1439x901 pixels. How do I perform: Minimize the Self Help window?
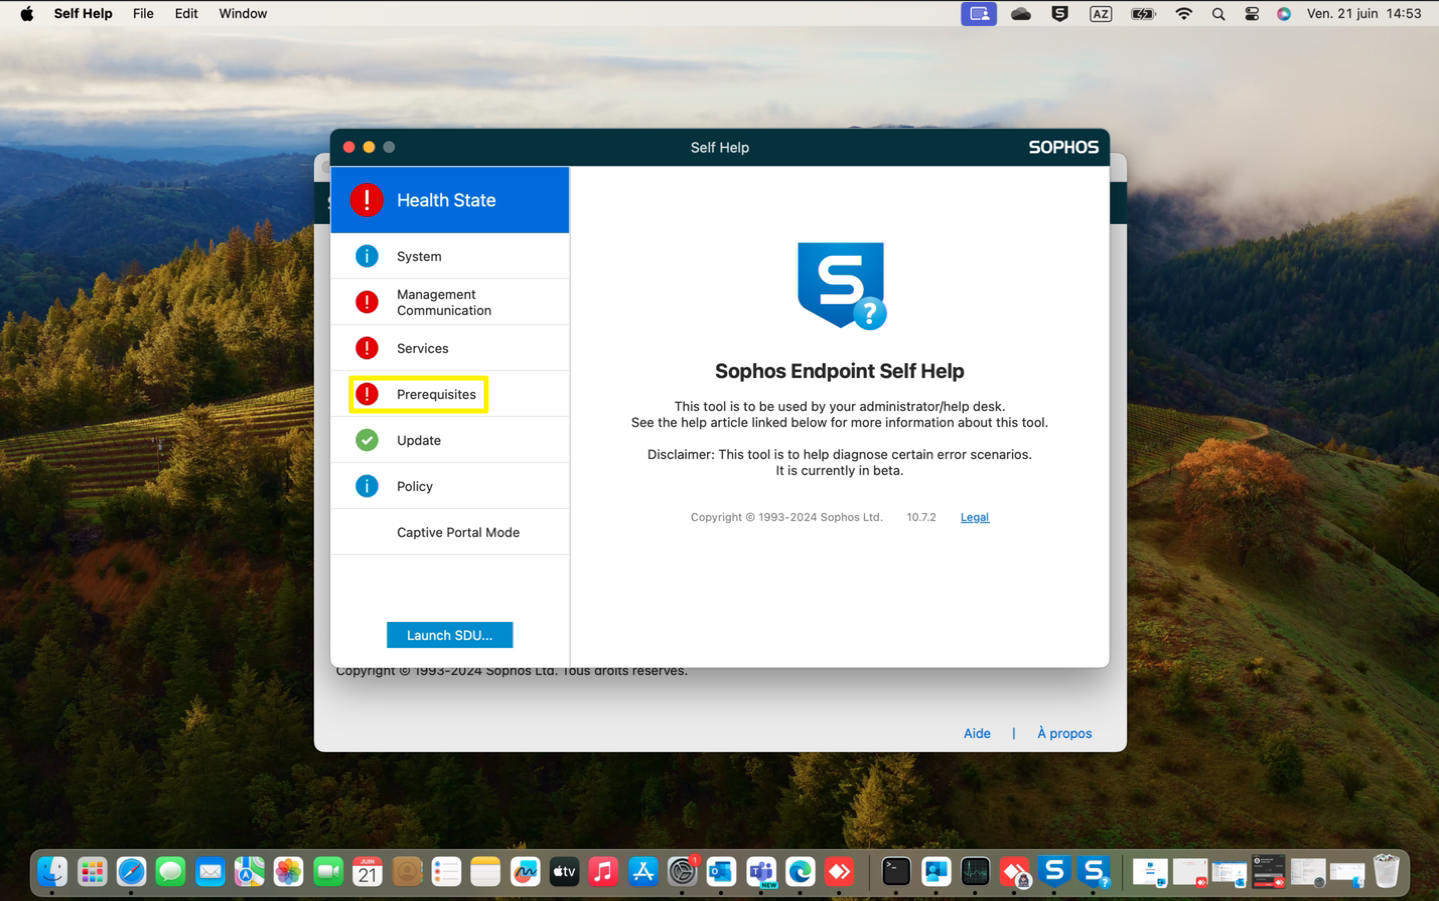[x=369, y=147]
